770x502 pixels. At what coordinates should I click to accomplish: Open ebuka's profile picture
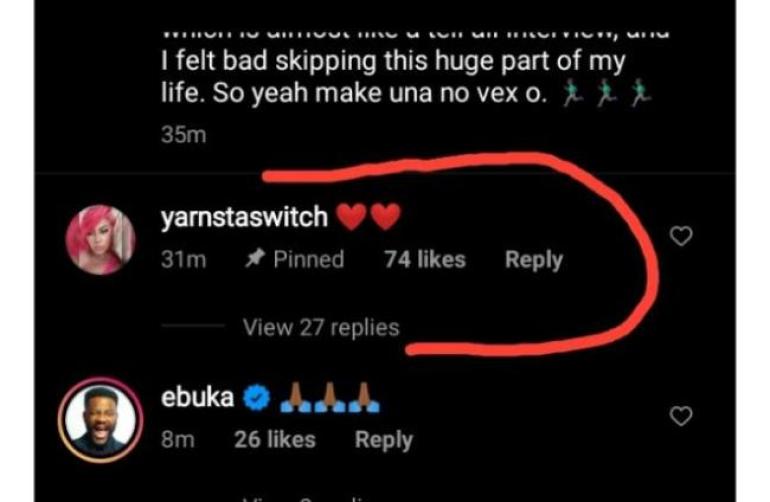point(100,417)
